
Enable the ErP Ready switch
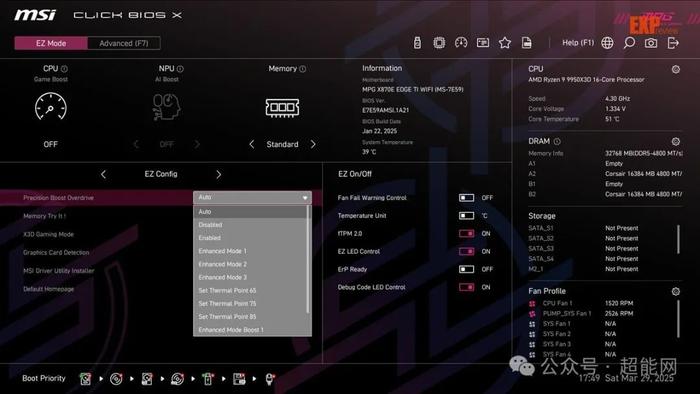(467, 269)
